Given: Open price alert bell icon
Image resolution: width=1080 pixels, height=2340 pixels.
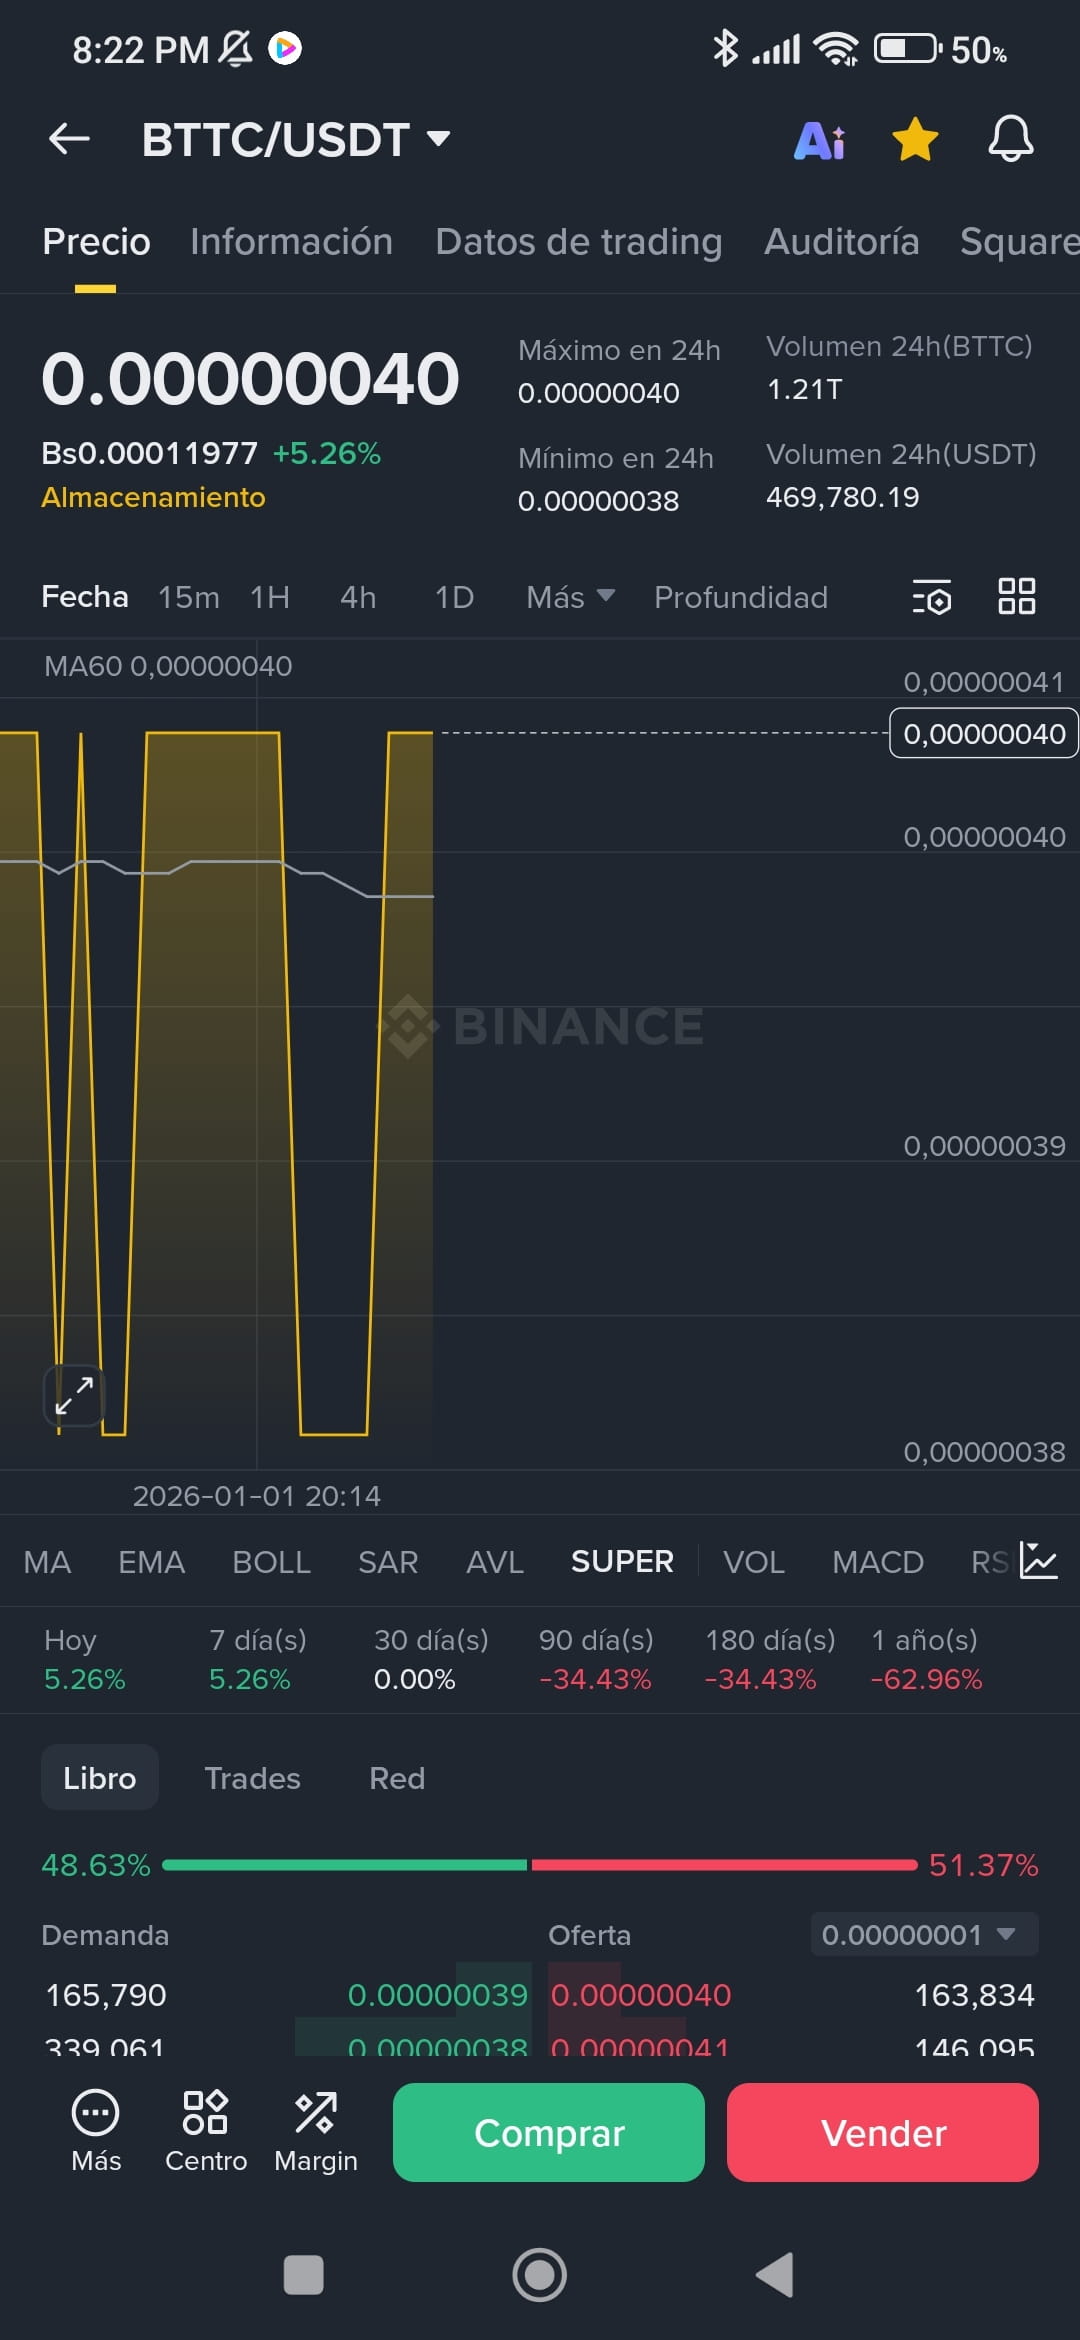Looking at the screenshot, I should pos(1011,139).
